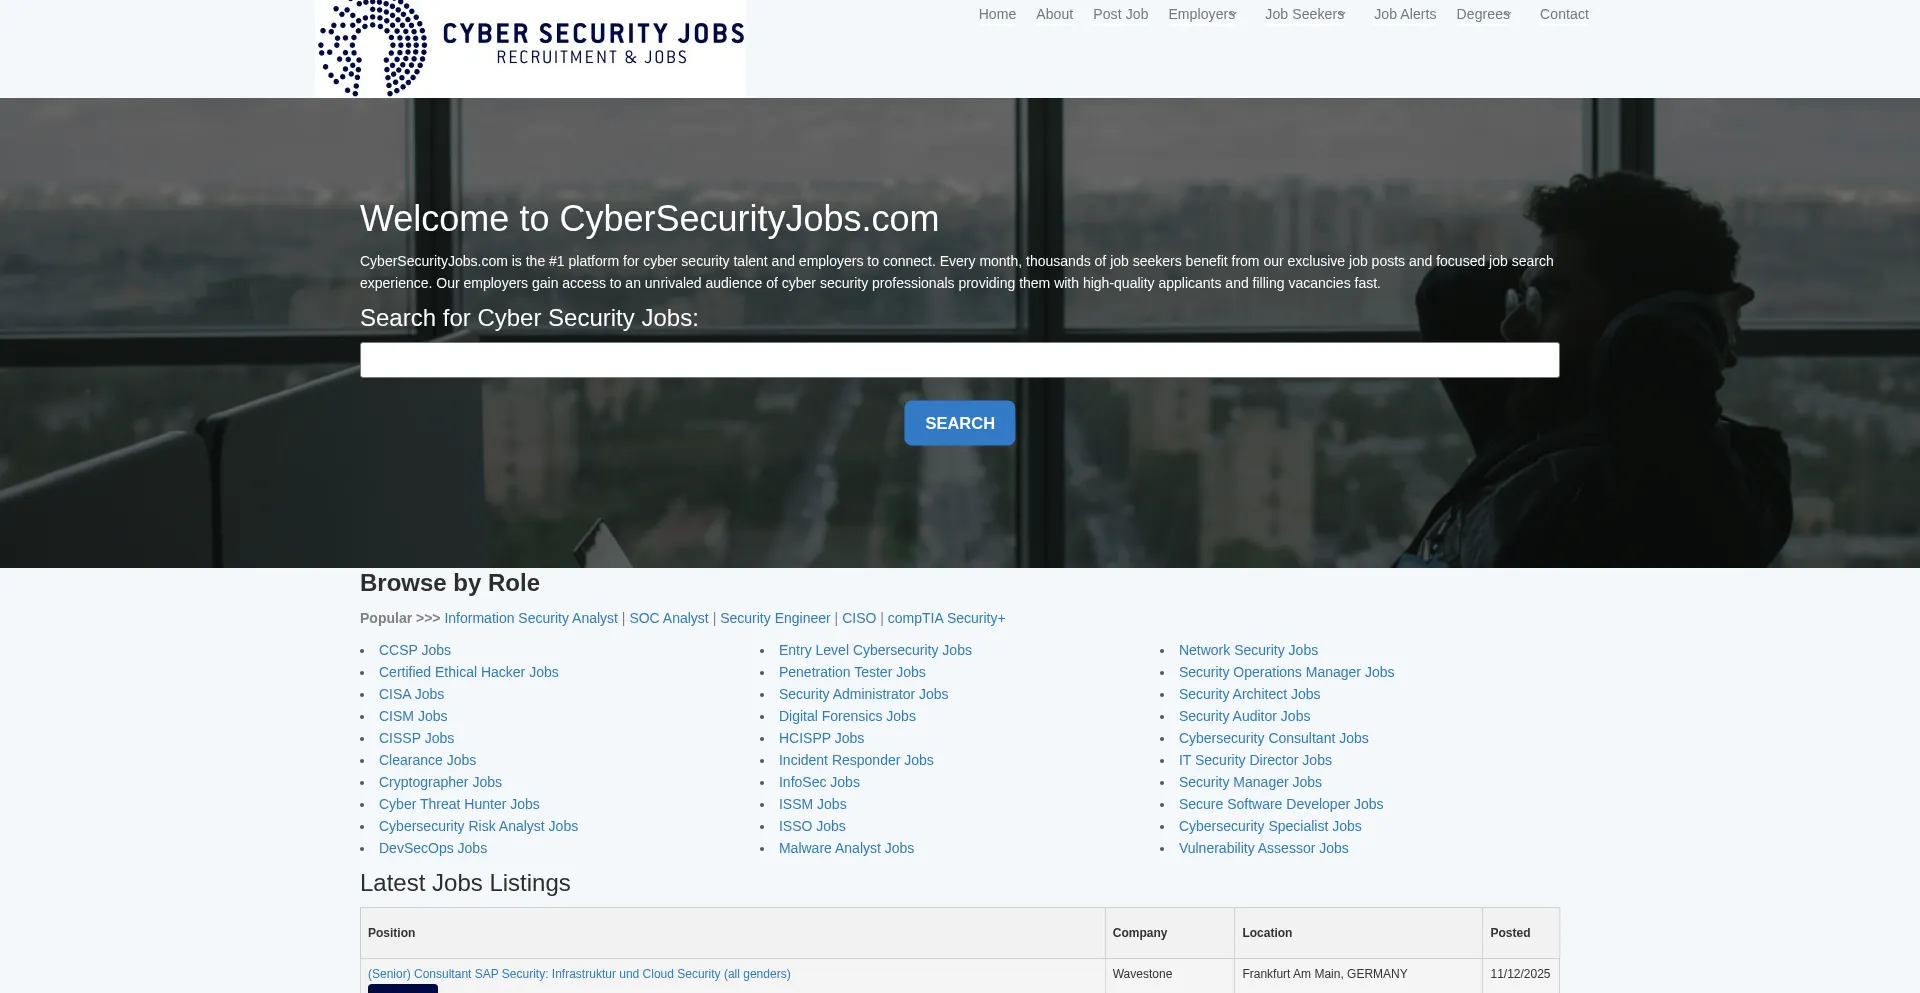Click the Company column header
The width and height of the screenshot is (1920, 993).
[1170, 933]
